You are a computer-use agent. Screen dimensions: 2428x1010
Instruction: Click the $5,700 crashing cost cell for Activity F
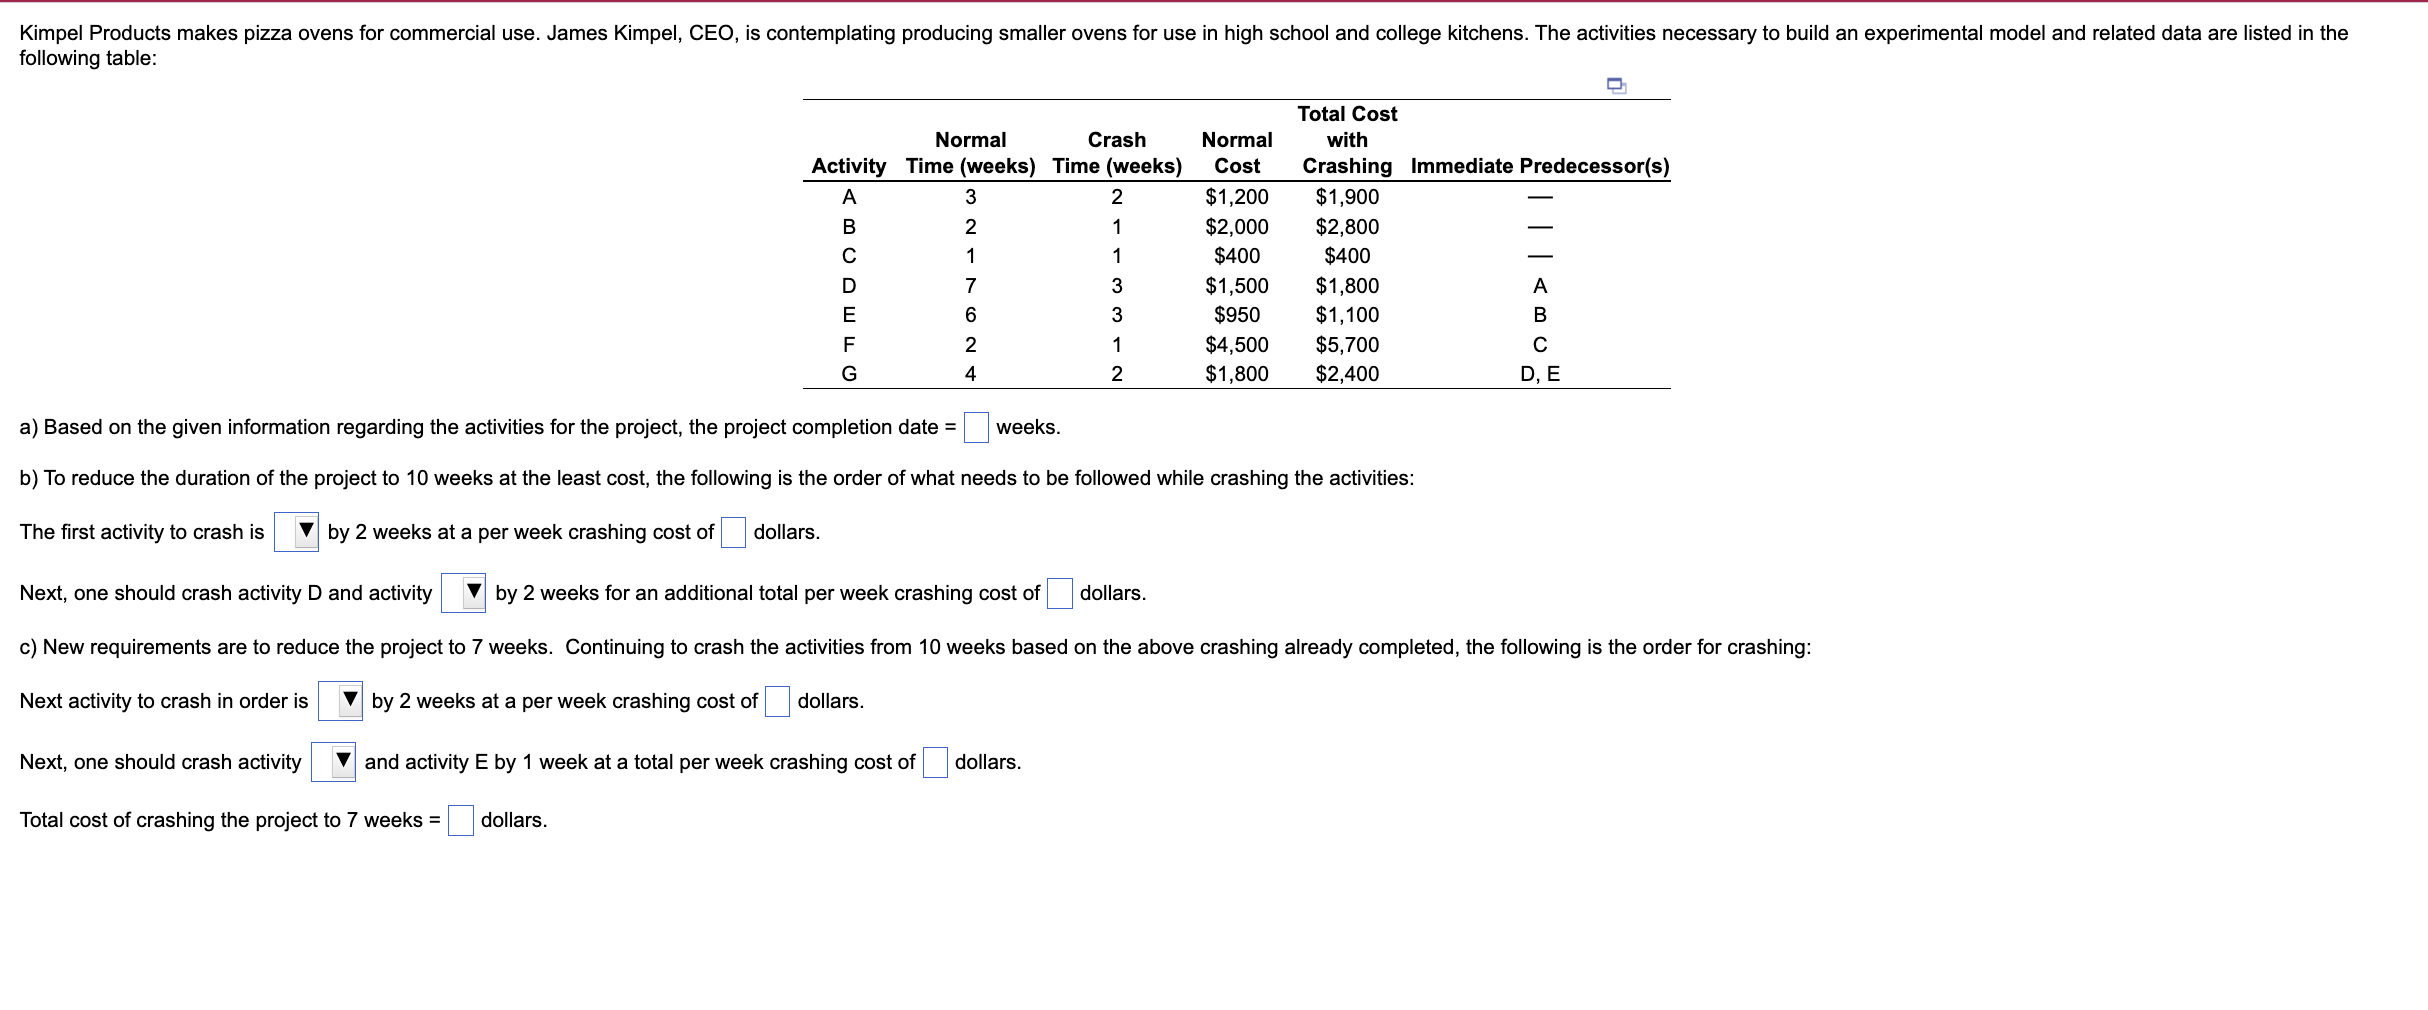click(1346, 344)
